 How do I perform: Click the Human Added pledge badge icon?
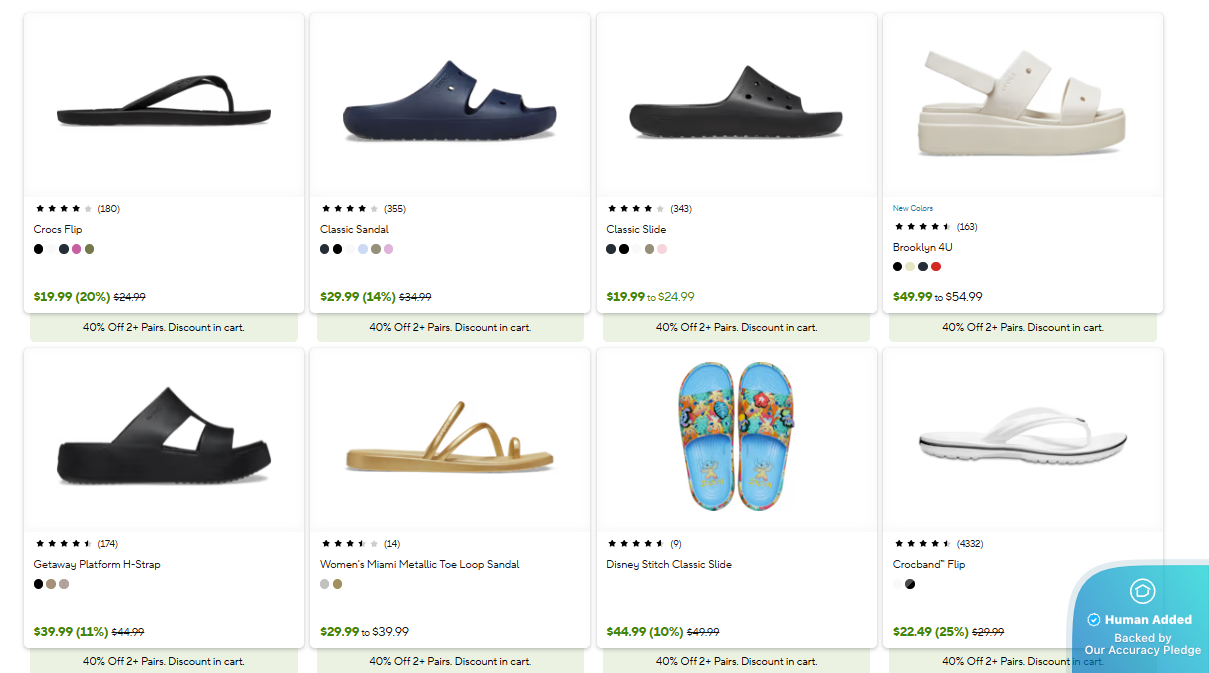point(1141,592)
